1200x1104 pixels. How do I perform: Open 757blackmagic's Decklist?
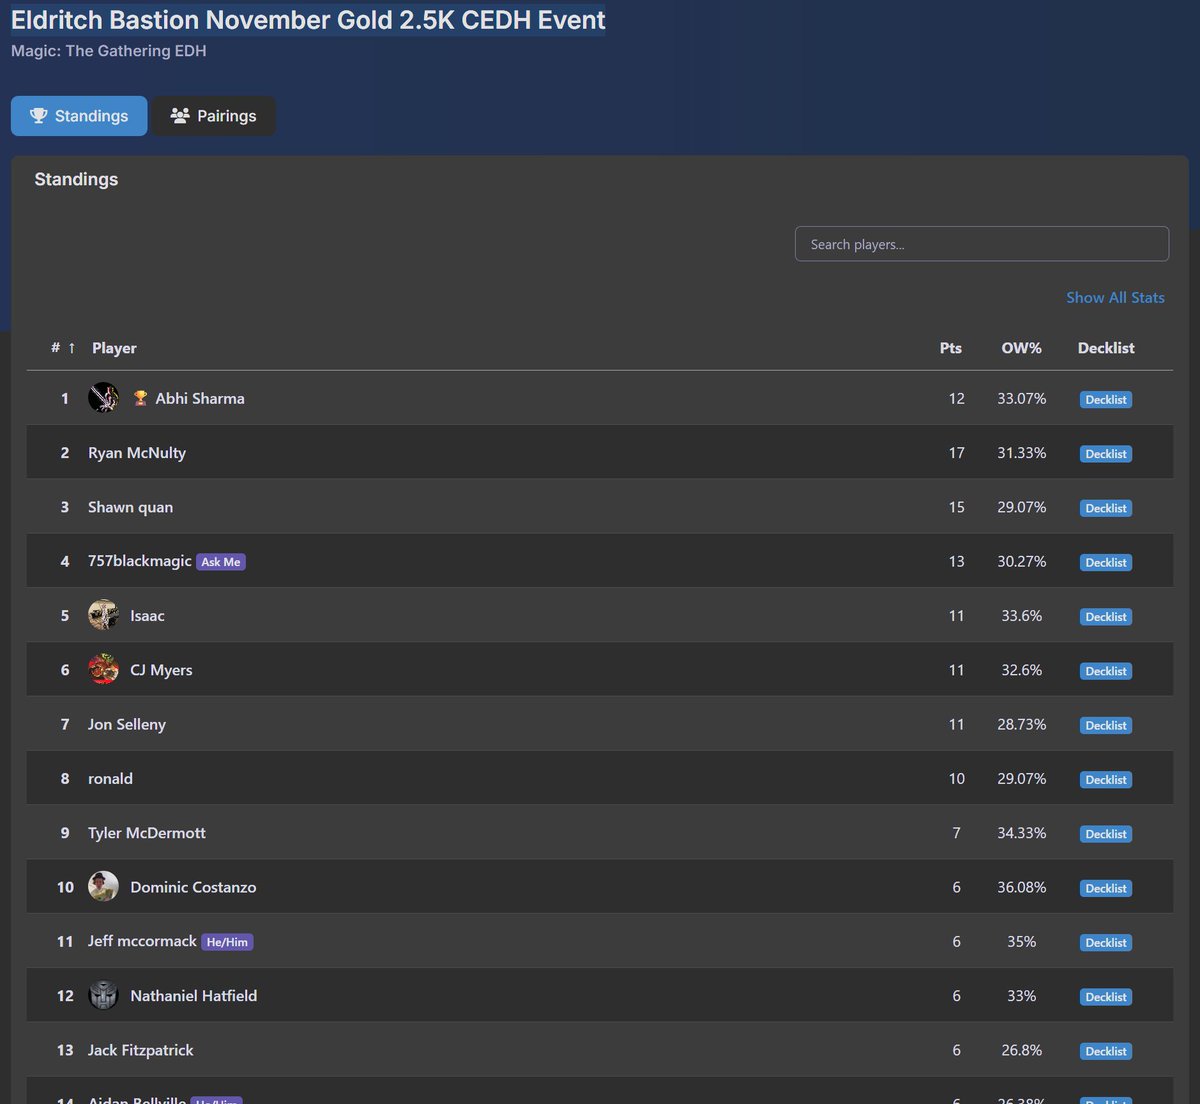click(1106, 562)
